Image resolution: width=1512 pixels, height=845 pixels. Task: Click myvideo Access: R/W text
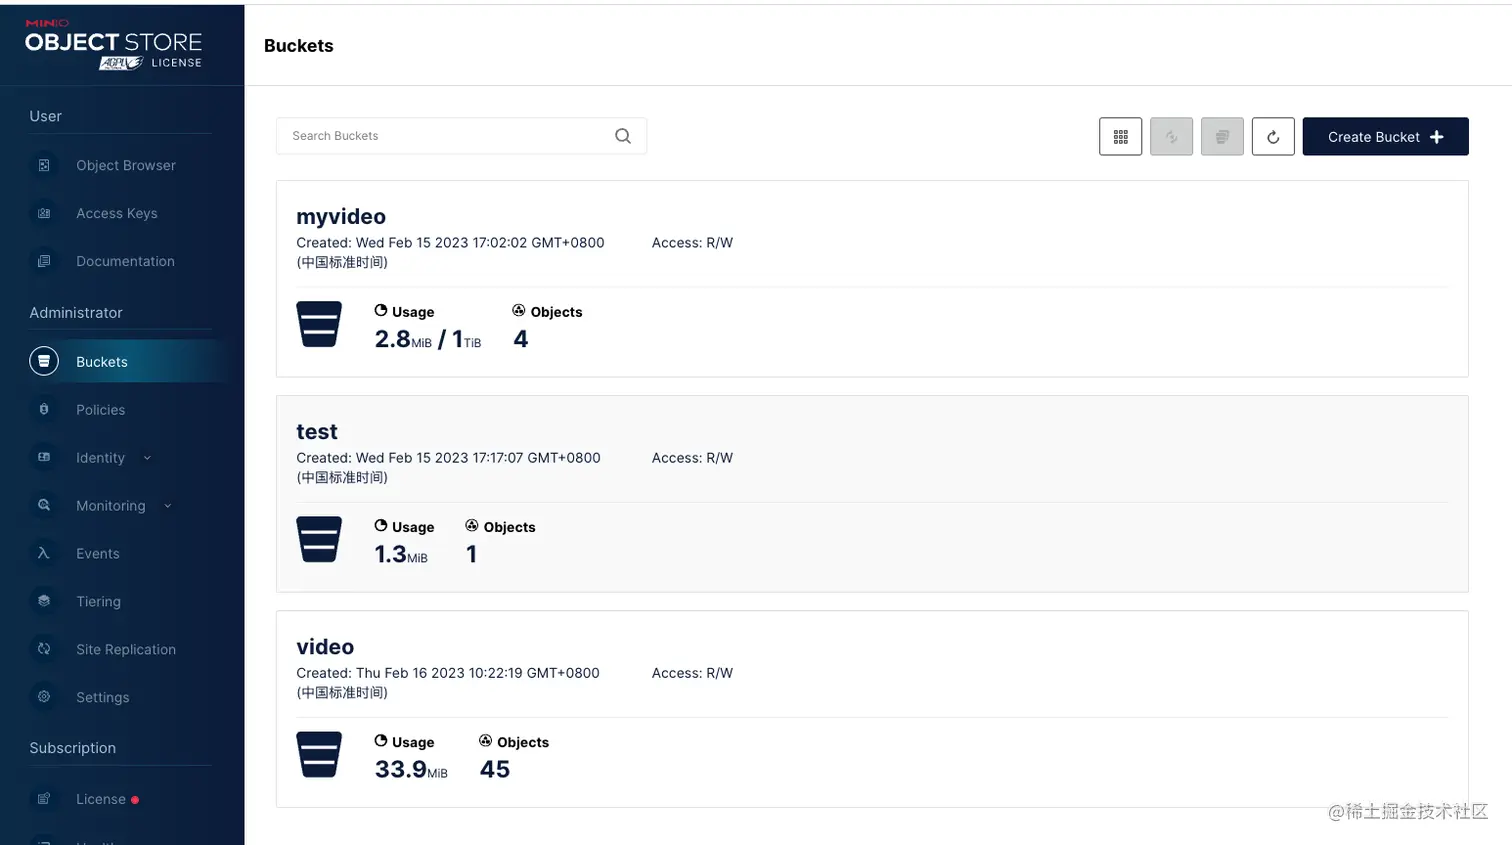pyautogui.click(x=692, y=243)
